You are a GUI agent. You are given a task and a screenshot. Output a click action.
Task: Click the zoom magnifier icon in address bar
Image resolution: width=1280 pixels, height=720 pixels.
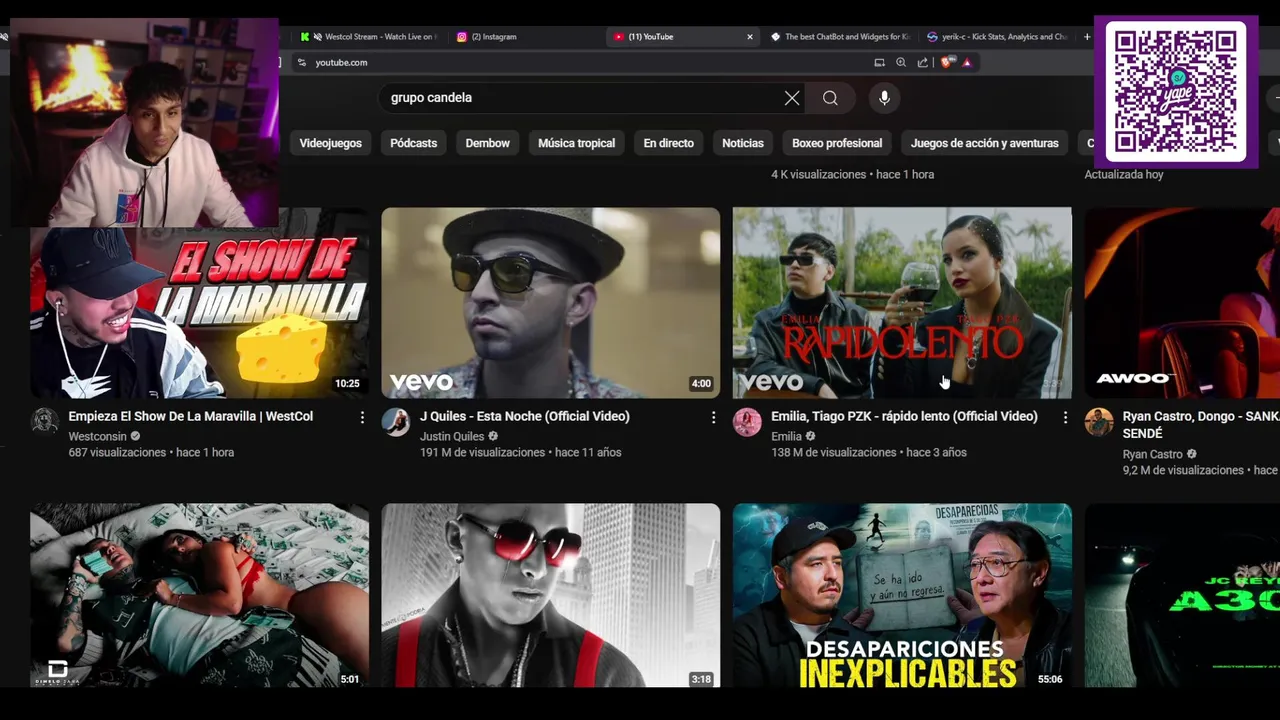(901, 62)
